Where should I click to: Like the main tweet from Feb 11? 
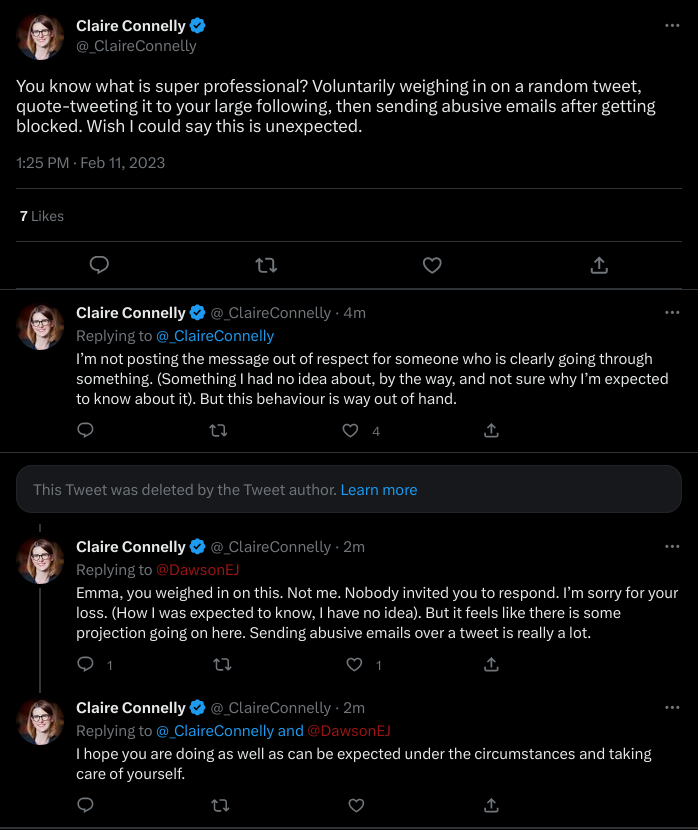(432, 265)
